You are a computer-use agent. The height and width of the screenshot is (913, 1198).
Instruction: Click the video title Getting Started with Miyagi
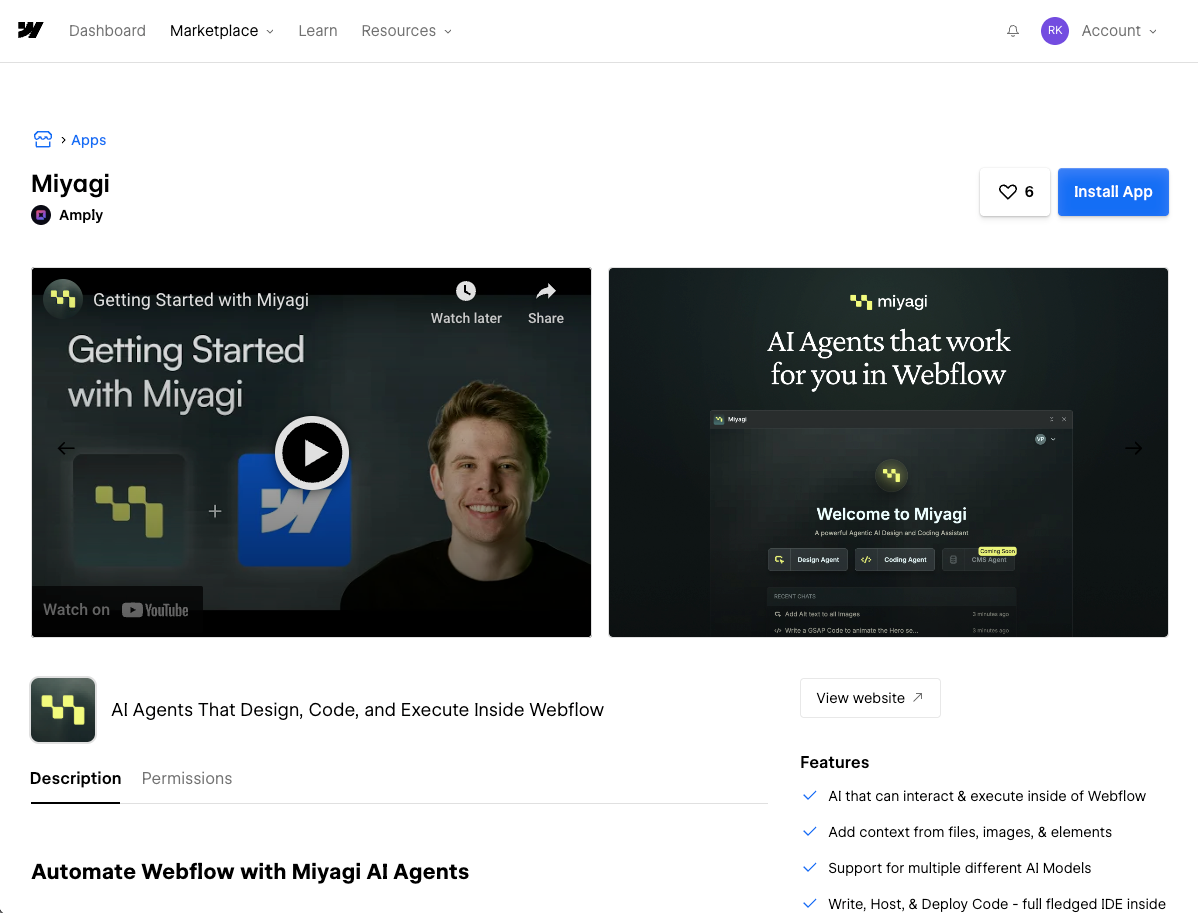coord(201,299)
